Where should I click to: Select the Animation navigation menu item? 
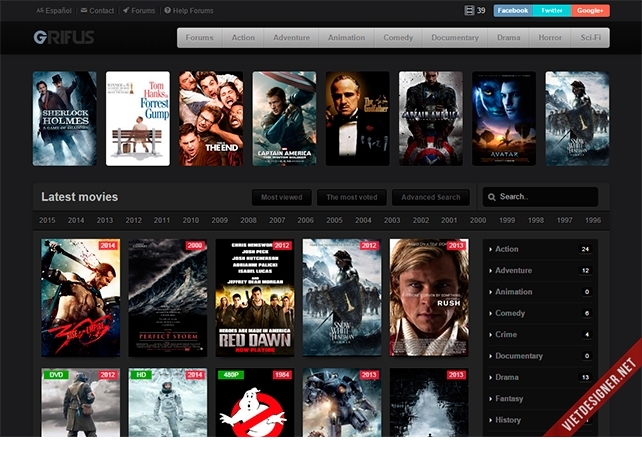pyautogui.click(x=346, y=38)
